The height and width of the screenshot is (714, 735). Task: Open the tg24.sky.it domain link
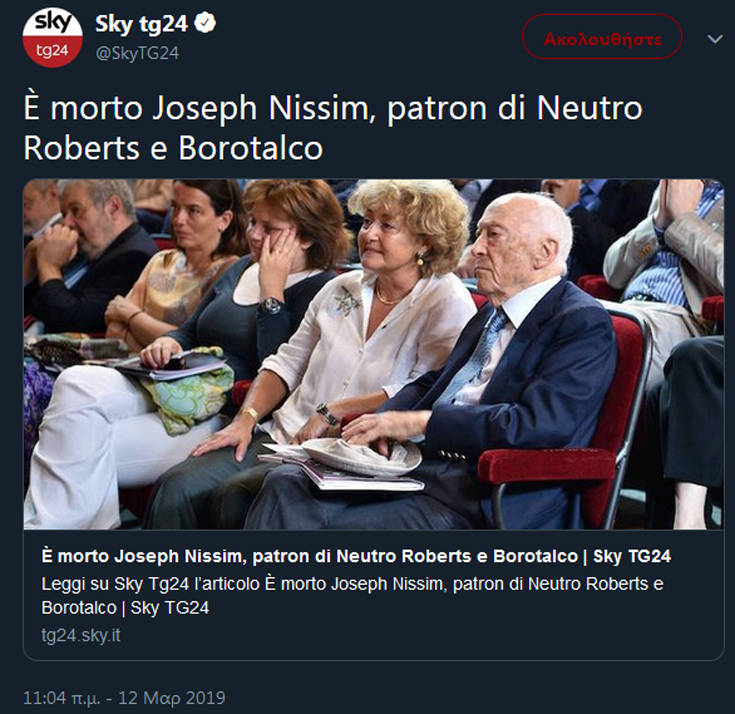coord(81,635)
